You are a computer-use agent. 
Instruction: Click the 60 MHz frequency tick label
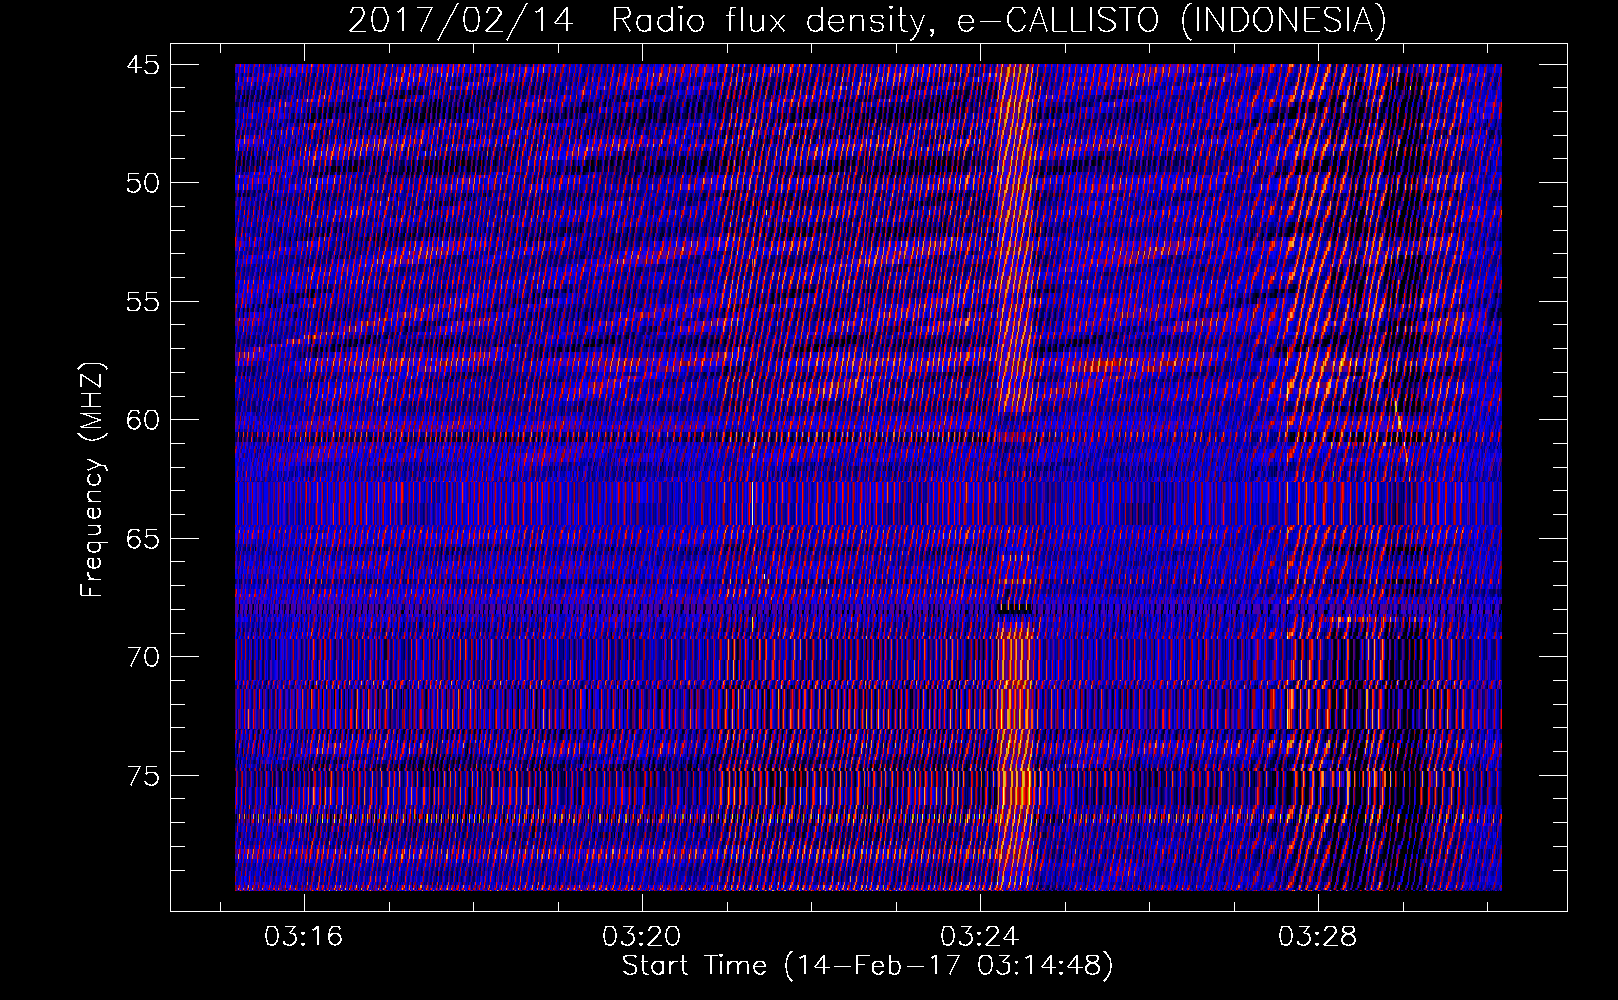pyautogui.click(x=143, y=420)
